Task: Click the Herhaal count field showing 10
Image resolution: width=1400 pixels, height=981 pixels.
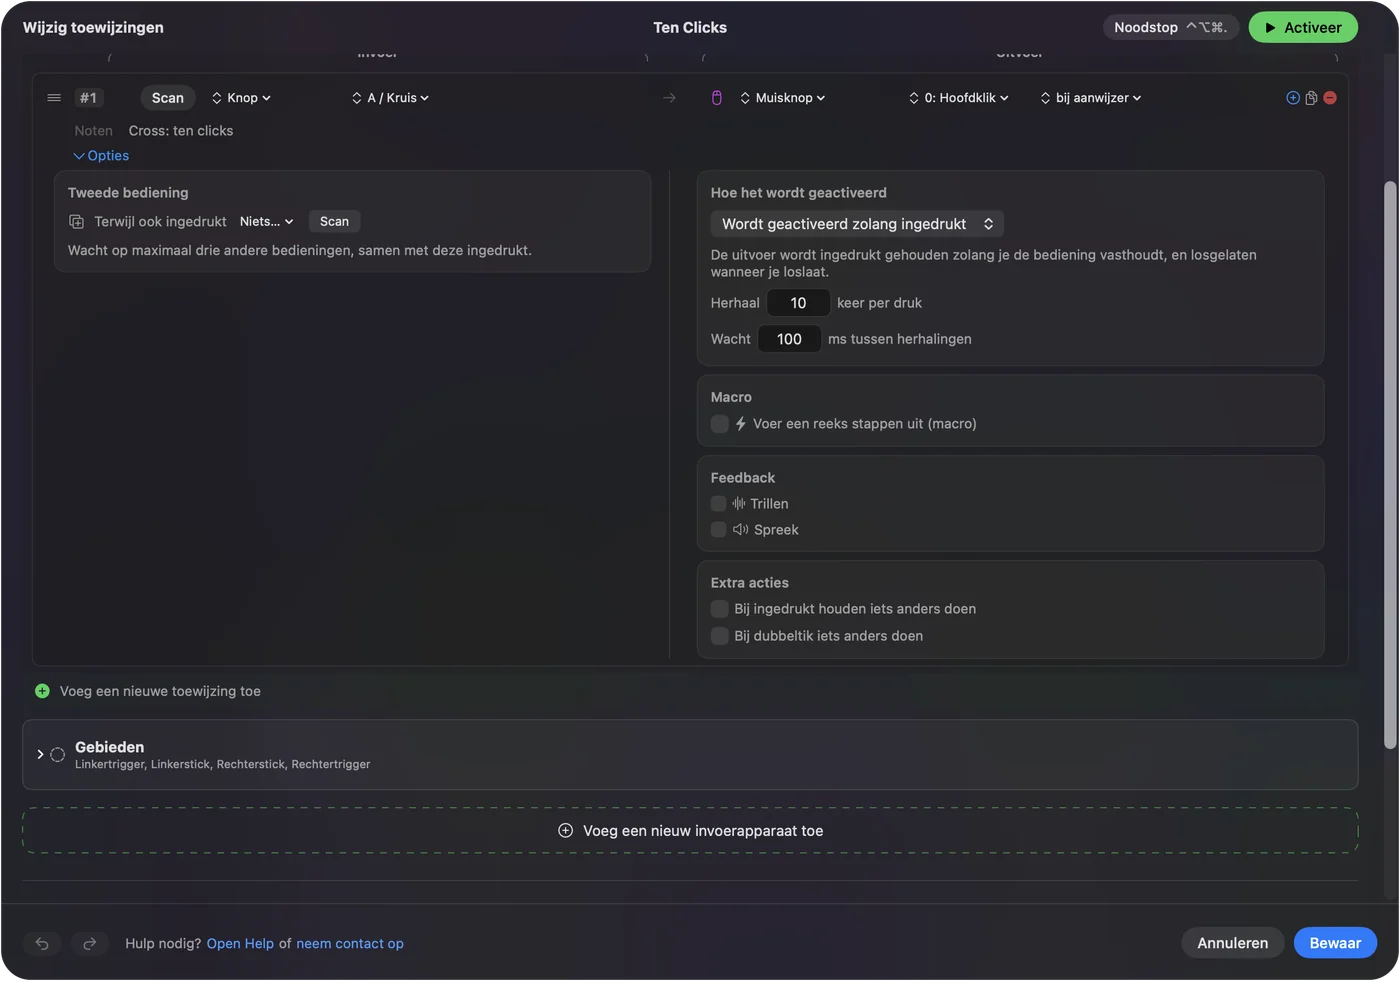Action: 798,303
